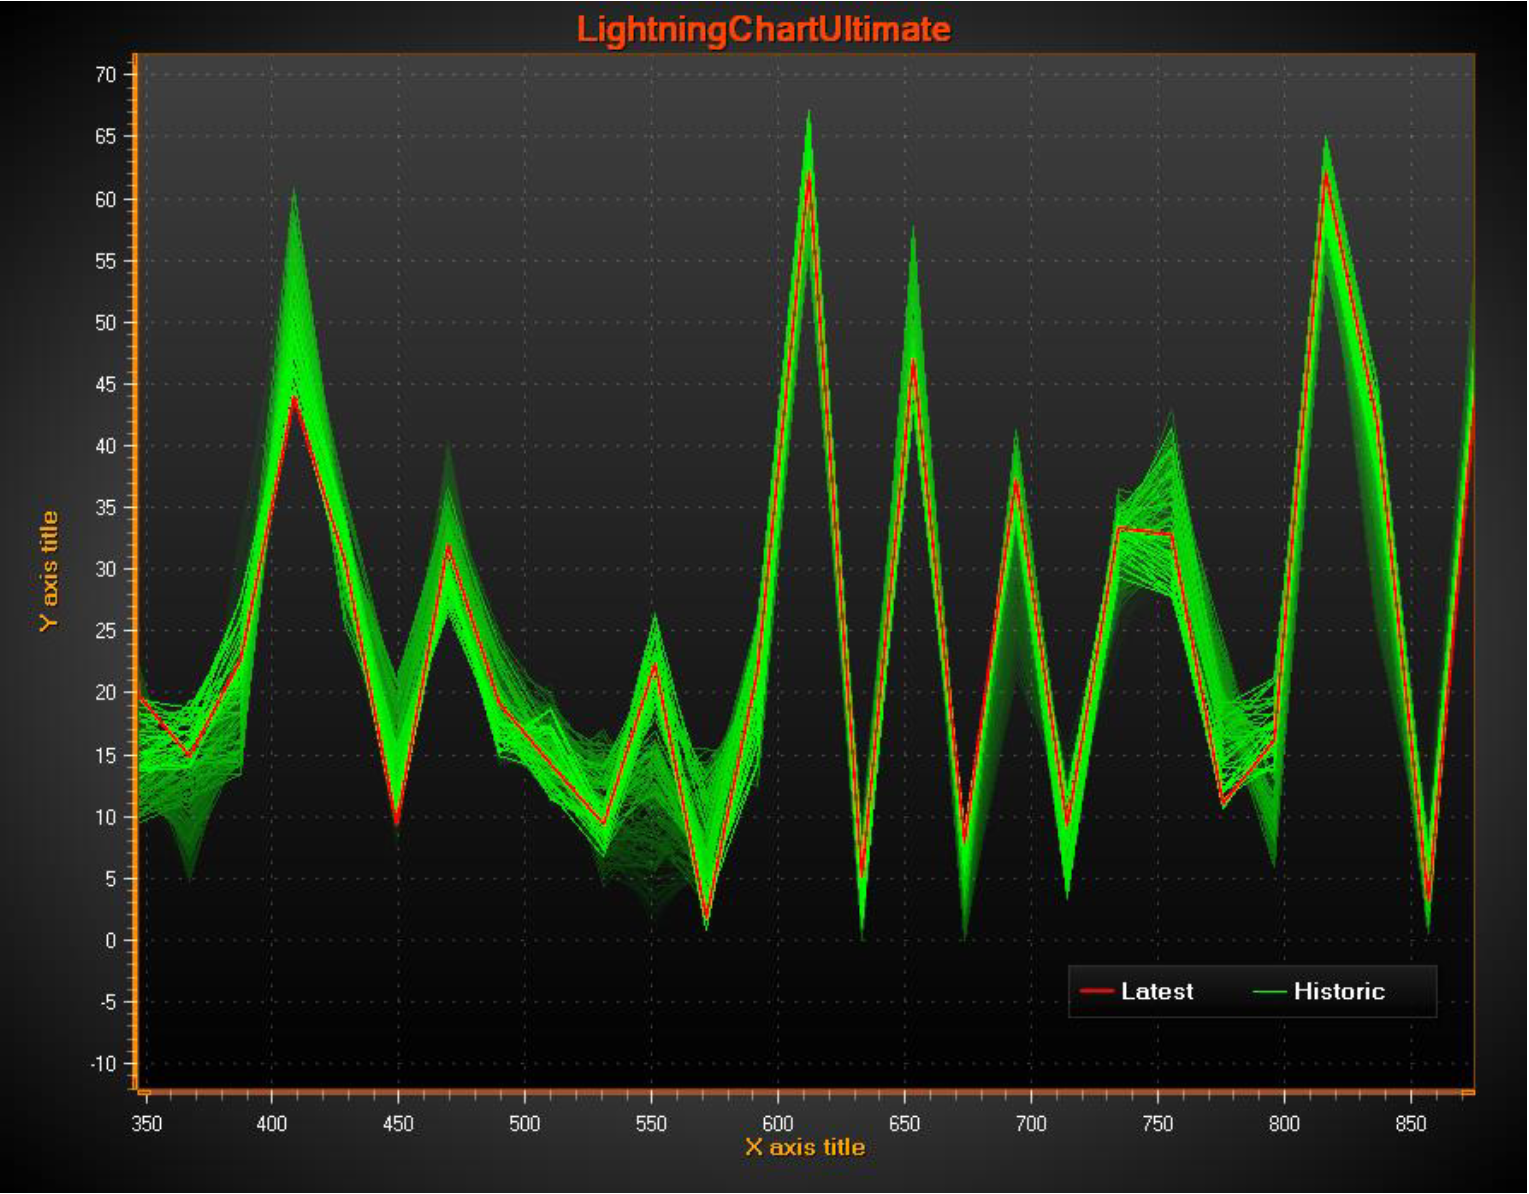Image resolution: width=1529 pixels, height=1194 pixels.
Task: Click the 550 label on X axis
Action: coord(651,1123)
